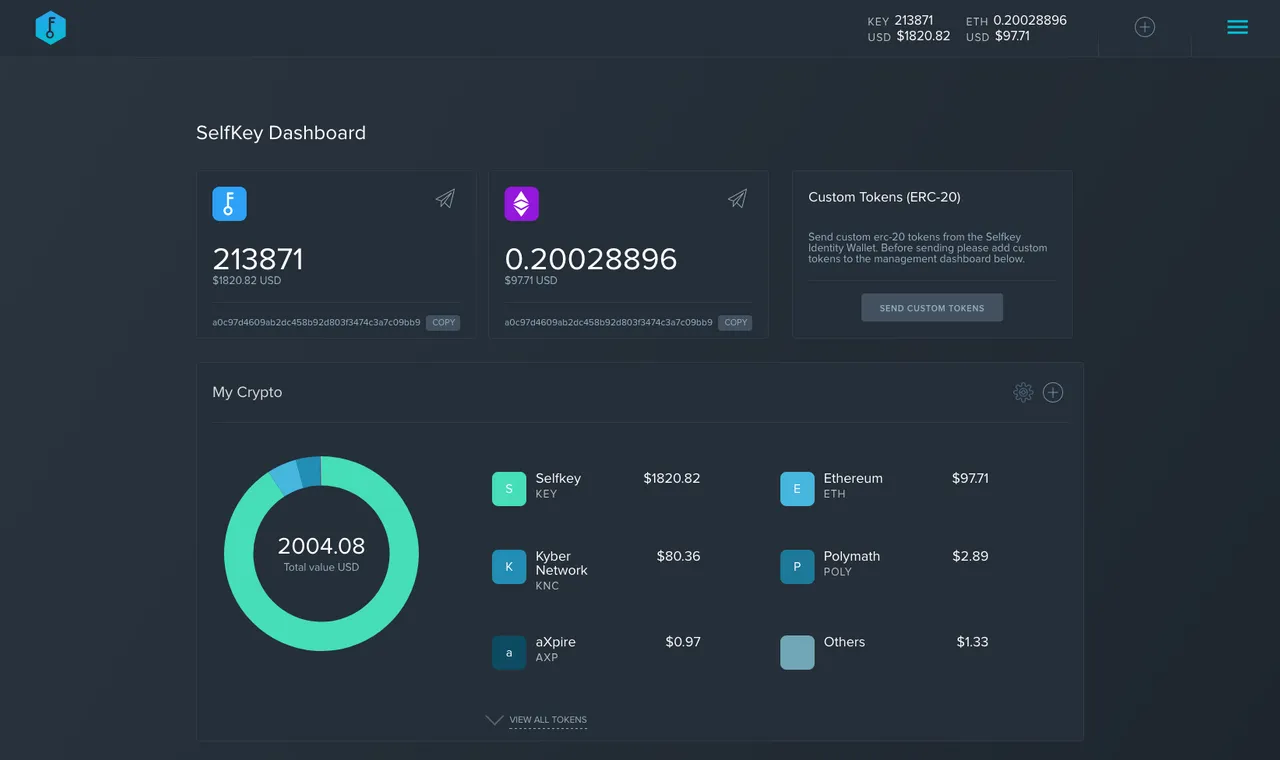Click the Custom Tokens (ERC-20) title

[884, 197]
